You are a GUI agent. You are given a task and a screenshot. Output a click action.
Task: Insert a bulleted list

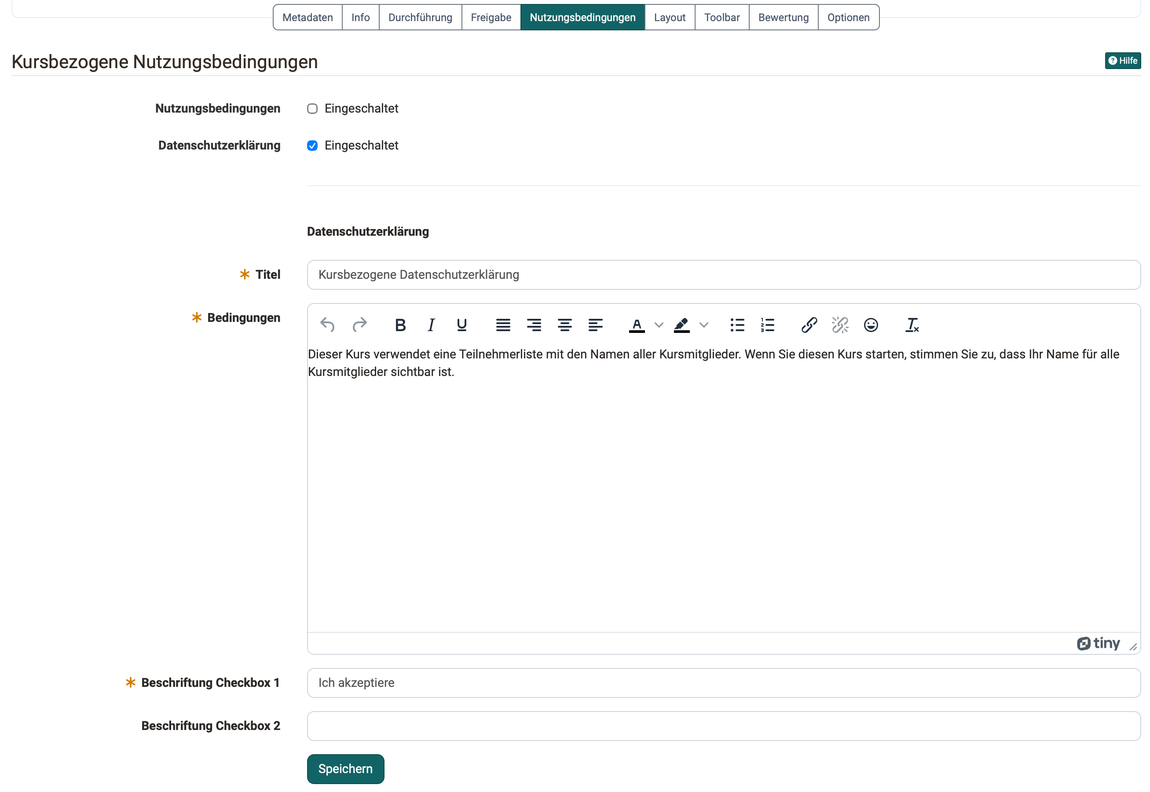coord(737,325)
